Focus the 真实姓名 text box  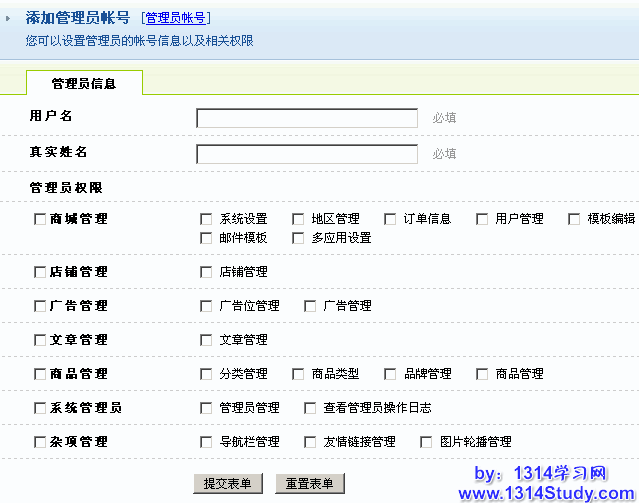coord(307,154)
